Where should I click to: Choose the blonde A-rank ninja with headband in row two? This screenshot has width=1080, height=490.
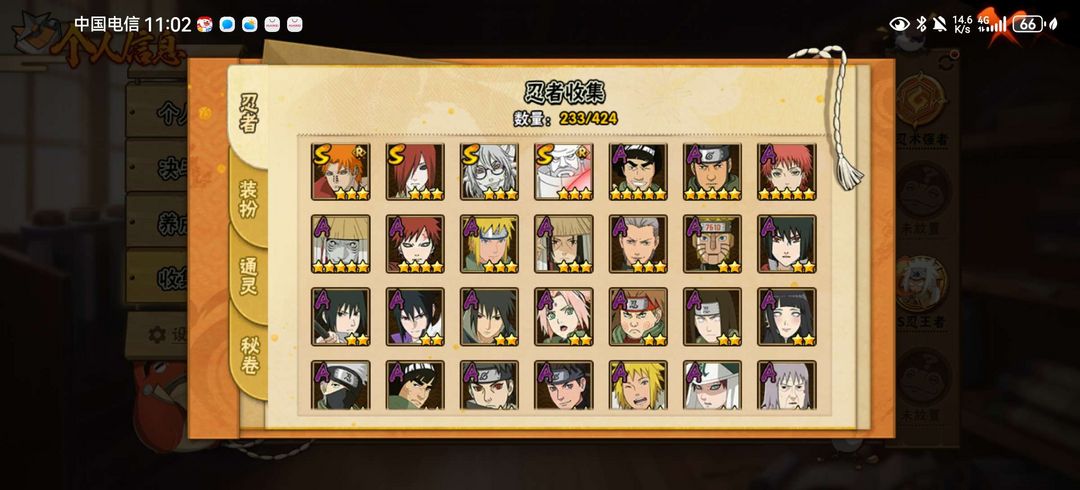tap(489, 244)
